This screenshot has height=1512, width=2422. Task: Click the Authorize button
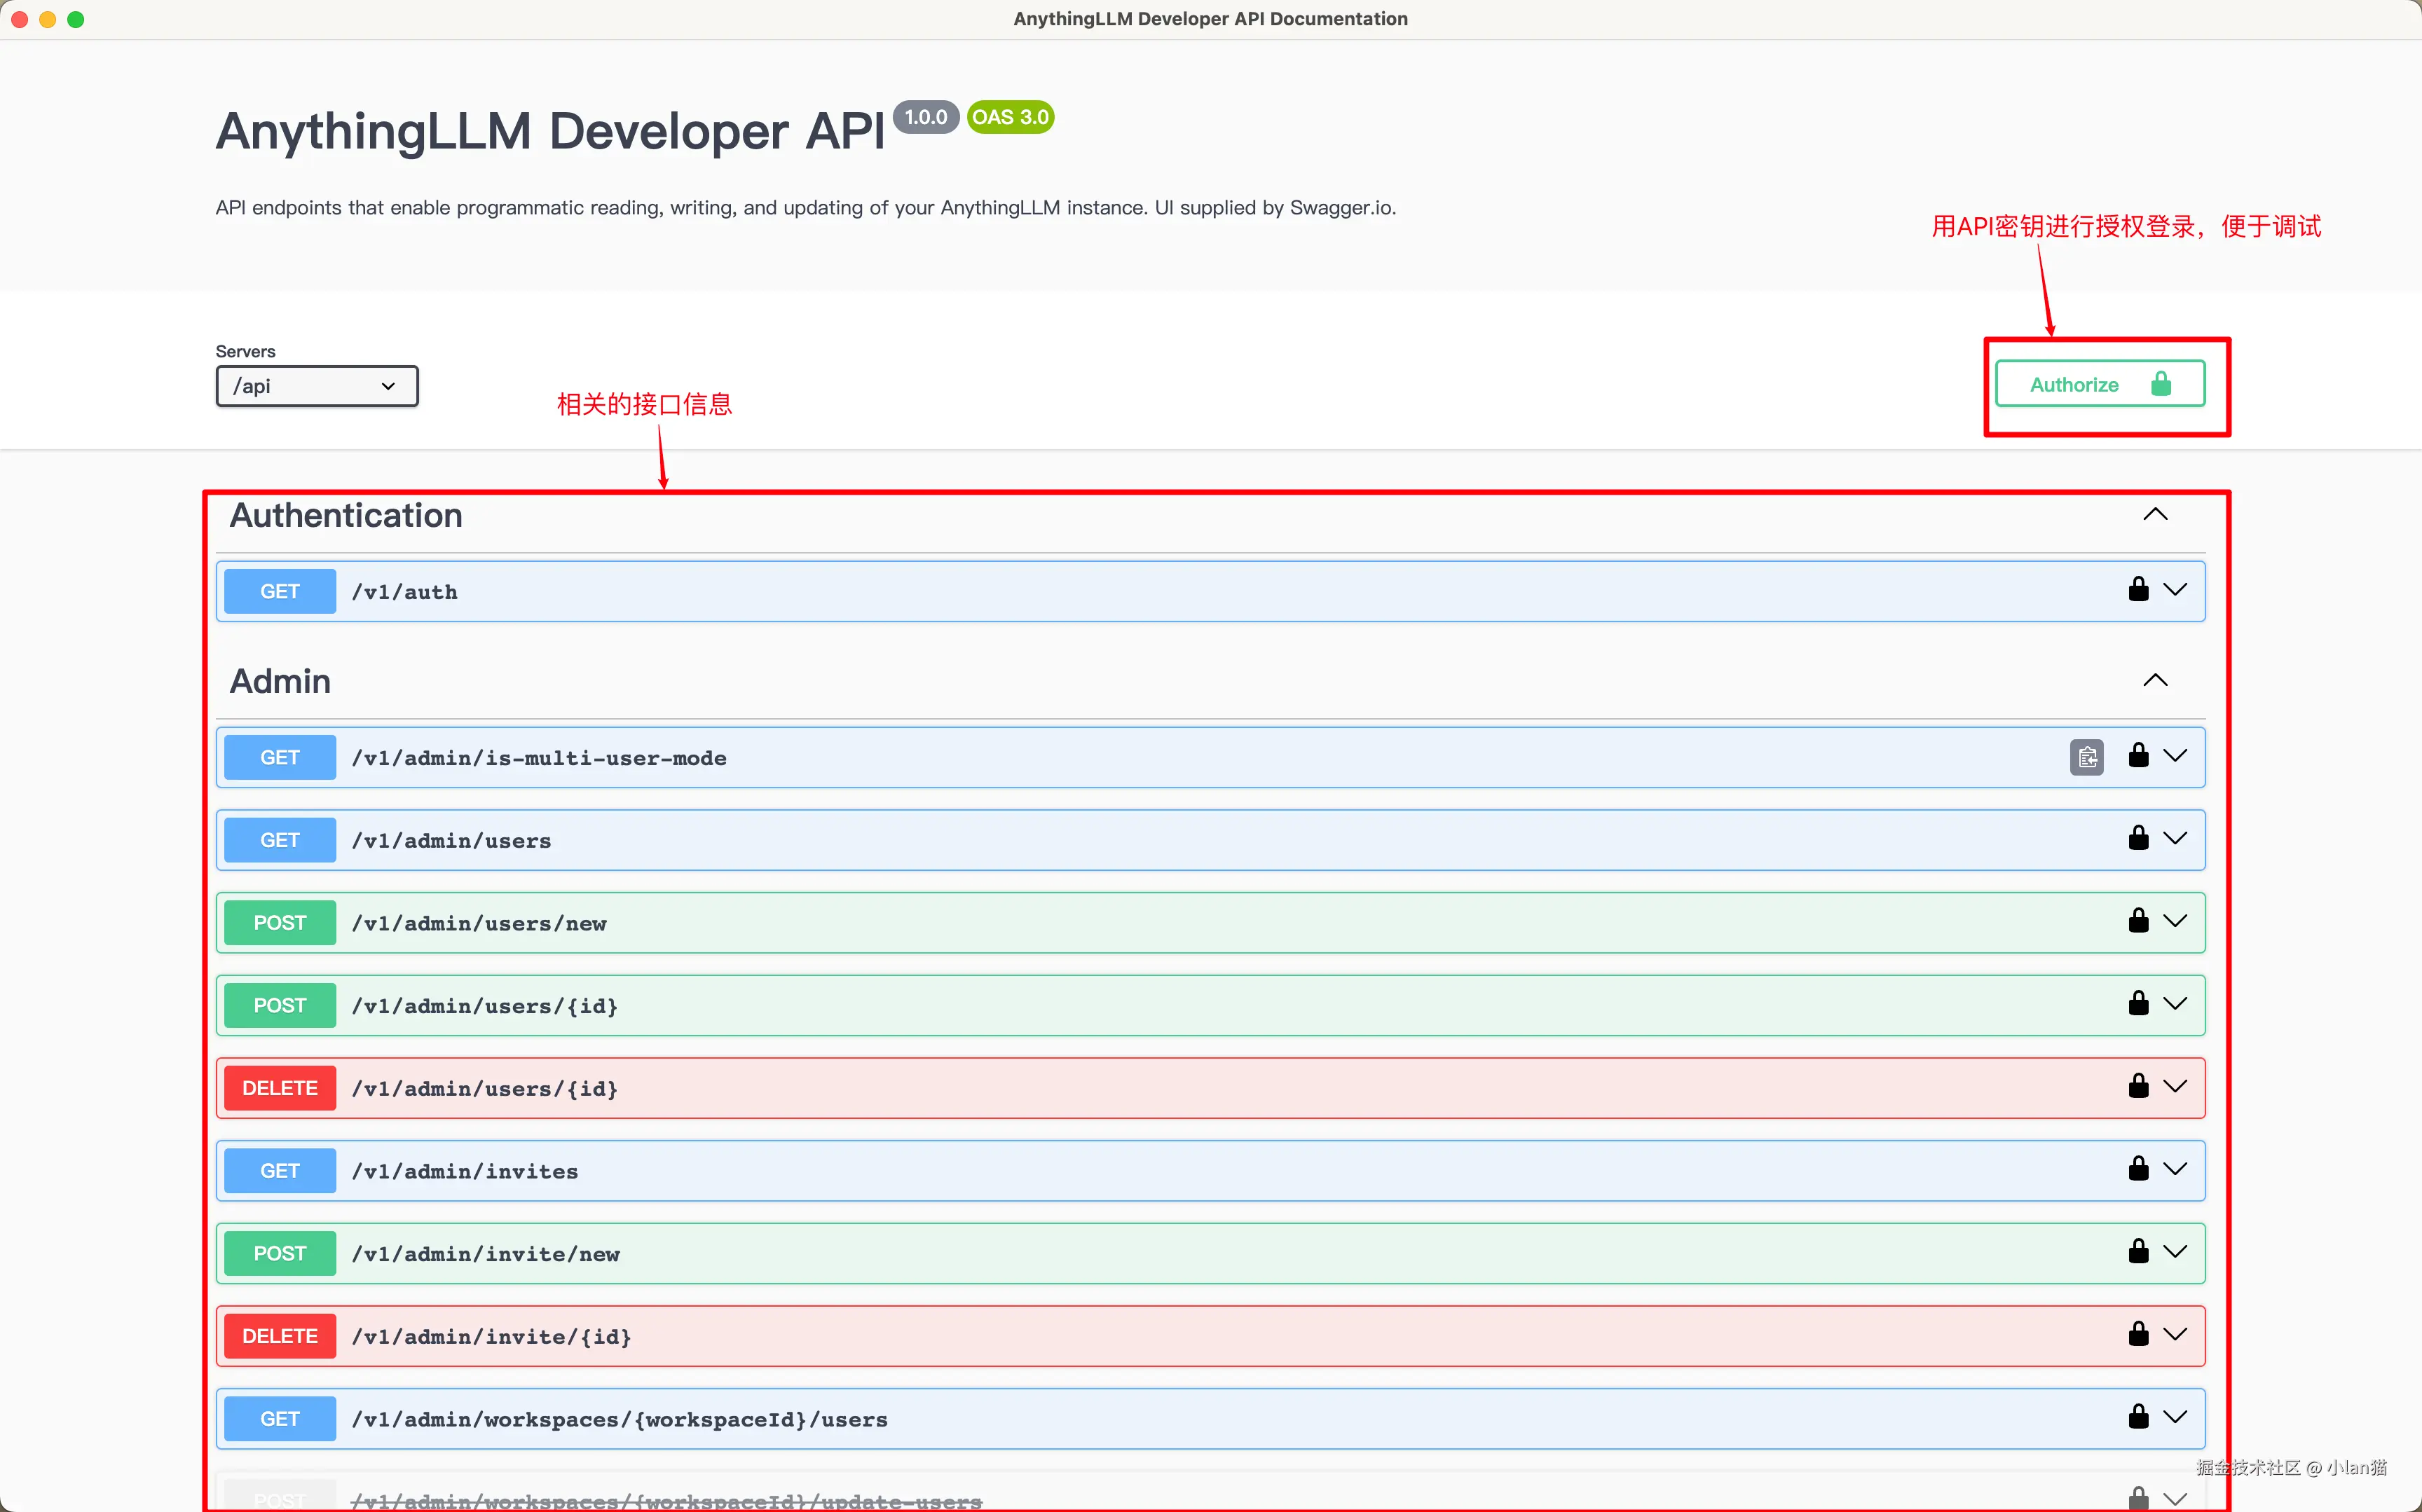pos(2099,385)
